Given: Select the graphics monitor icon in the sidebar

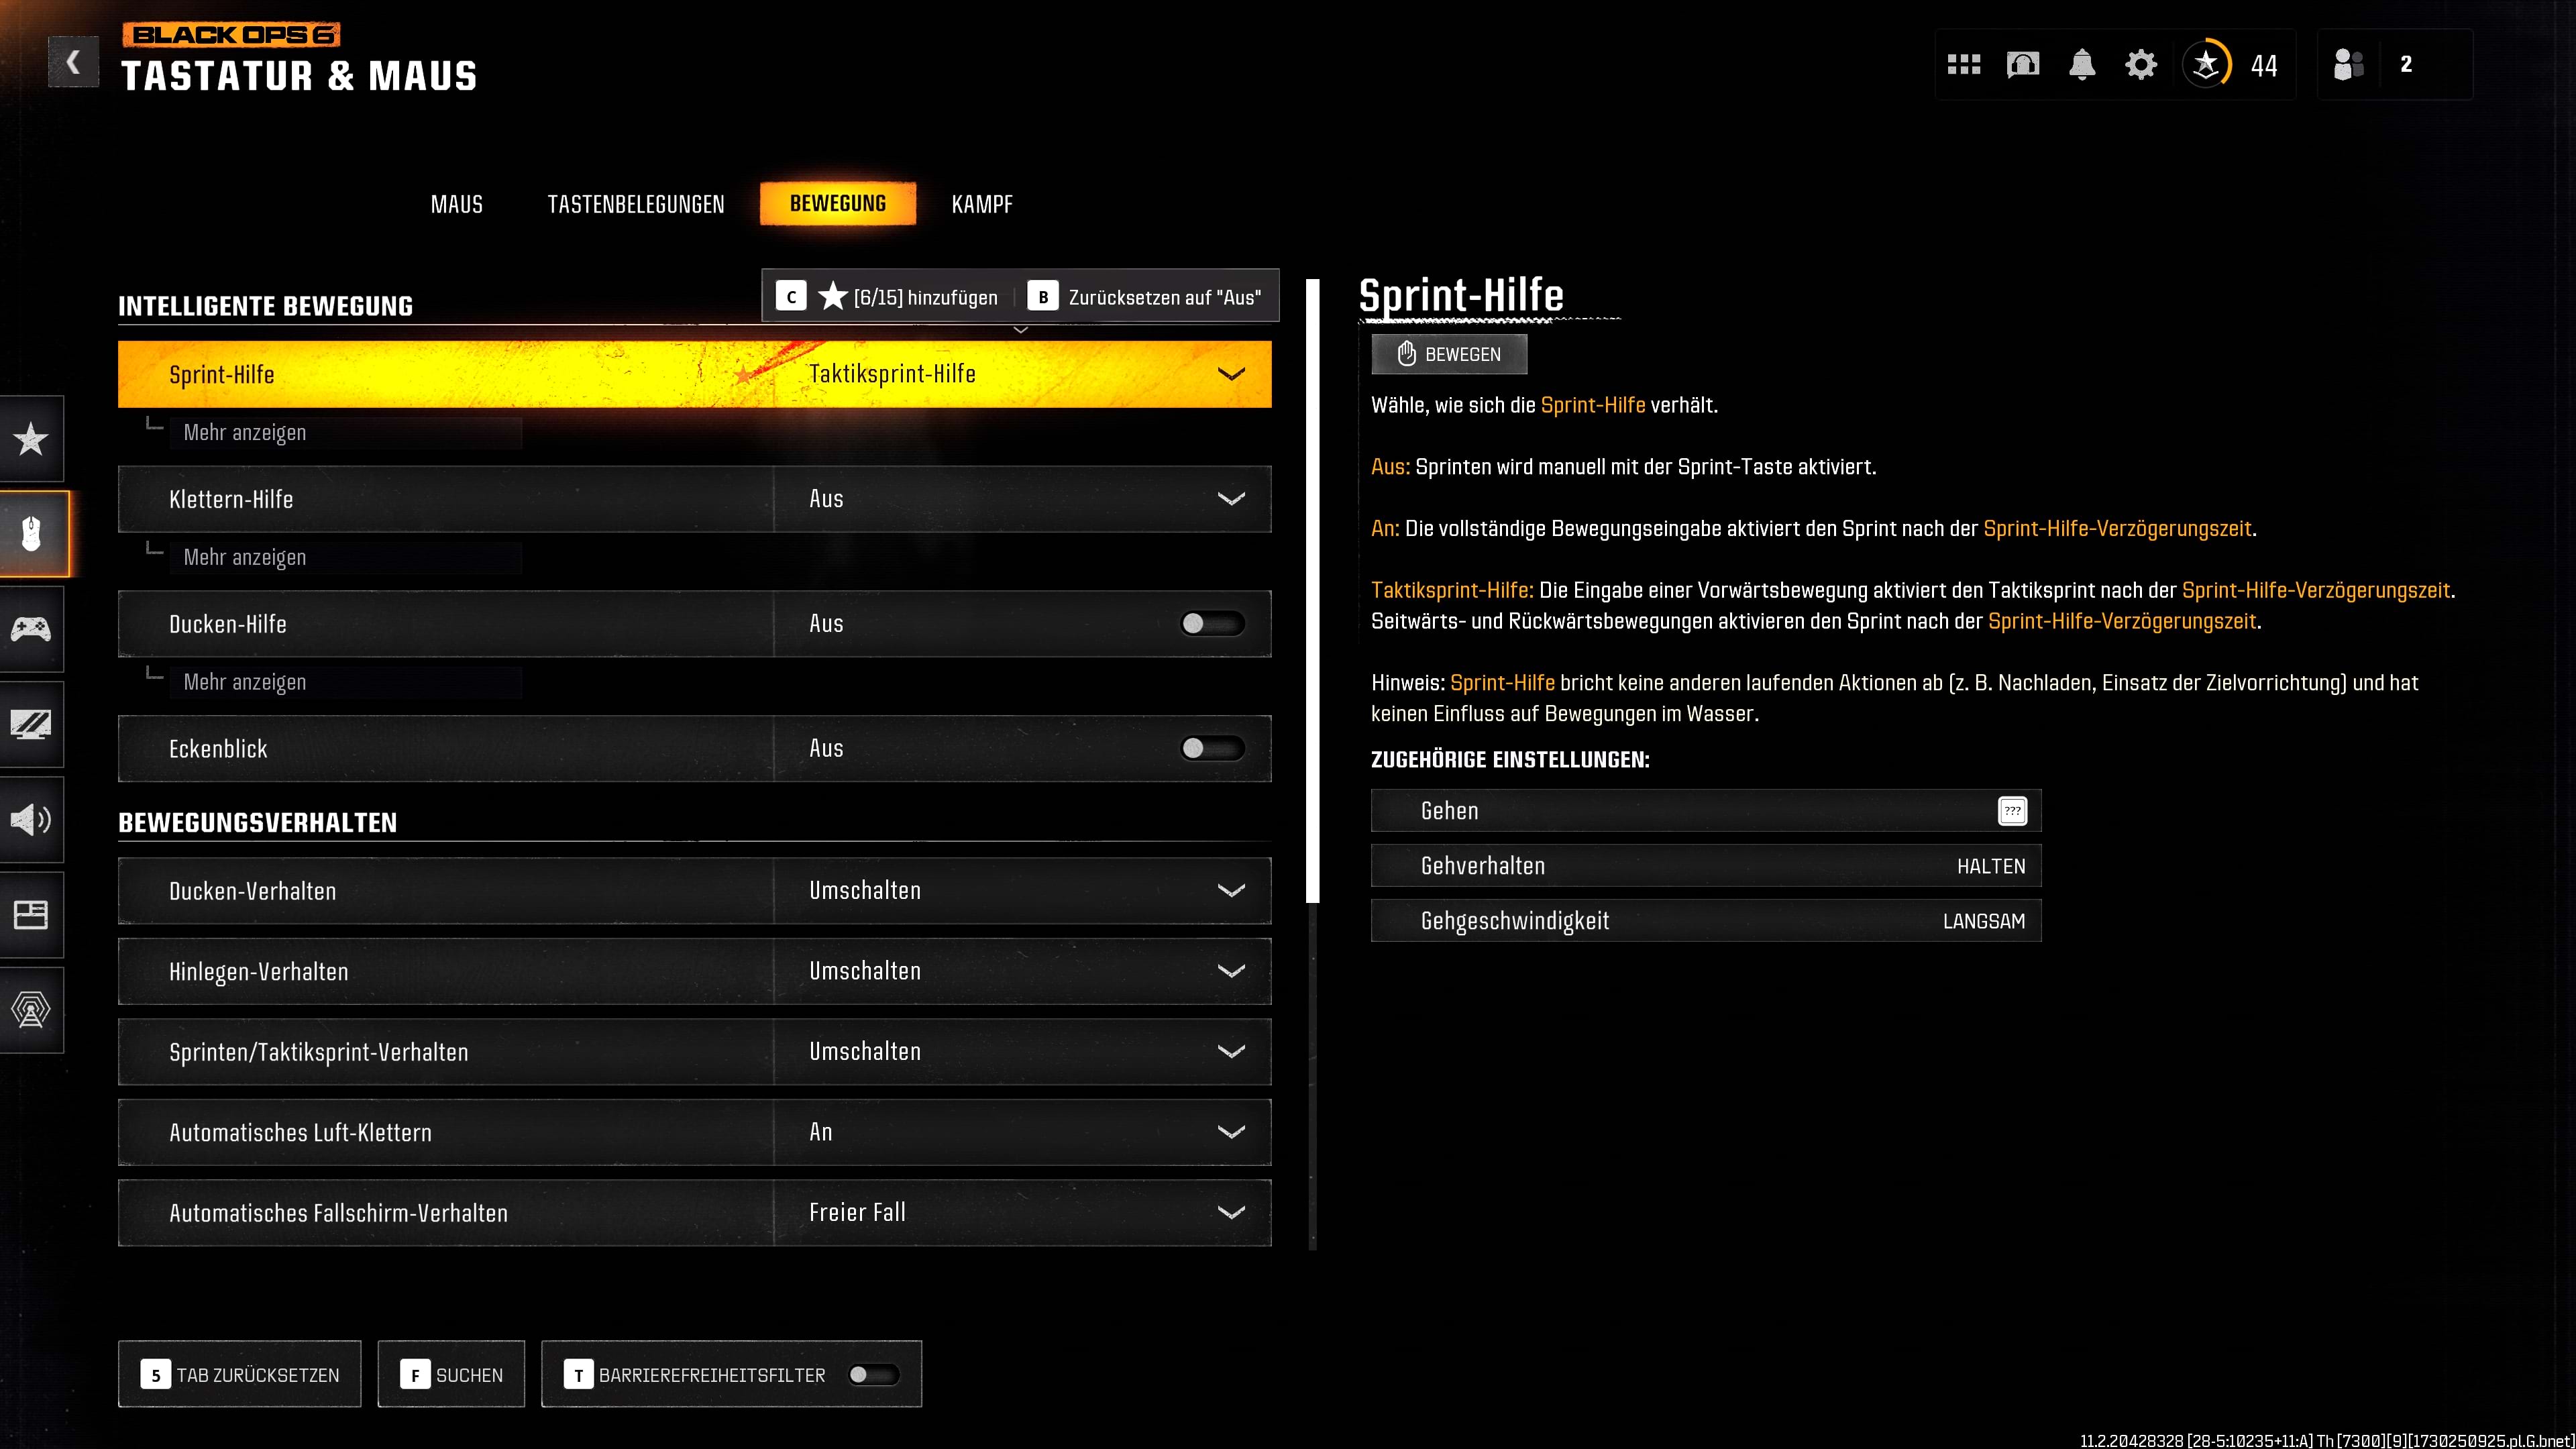Looking at the screenshot, I should (x=31, y=723).
